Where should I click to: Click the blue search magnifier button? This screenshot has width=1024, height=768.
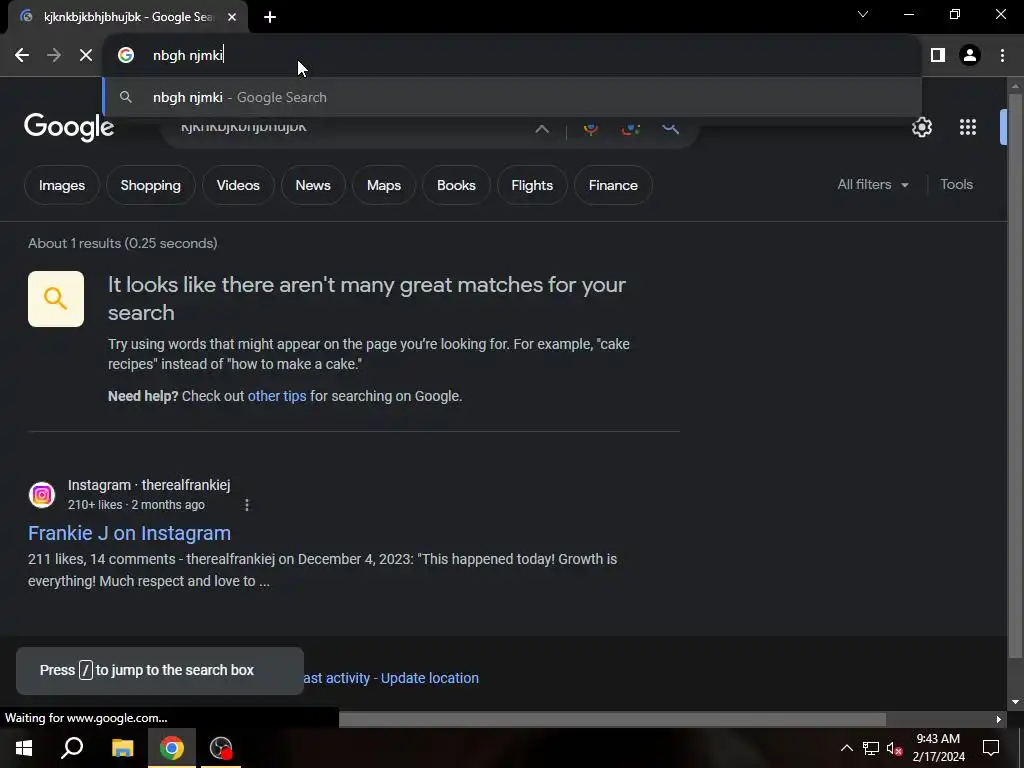(x=671, y=128)
